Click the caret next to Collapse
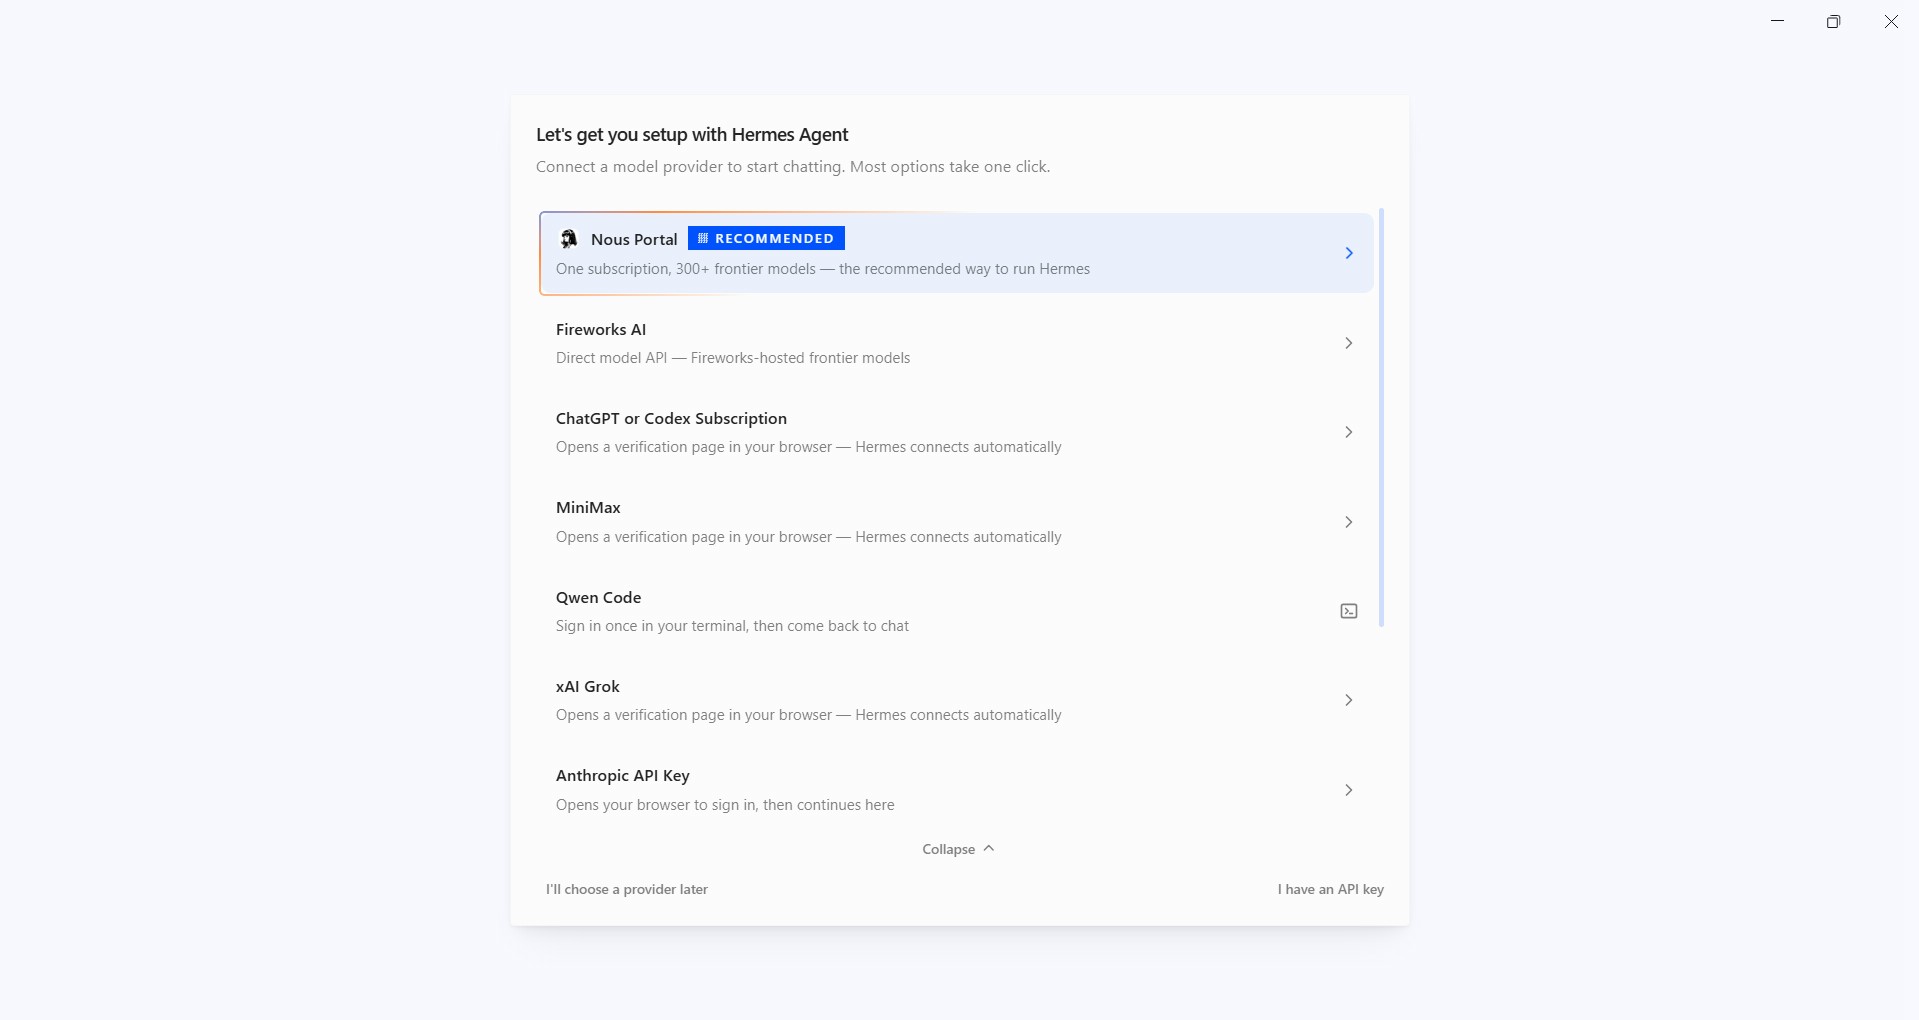This screenshot has height=1020, width=1919. tap(989, 848)
